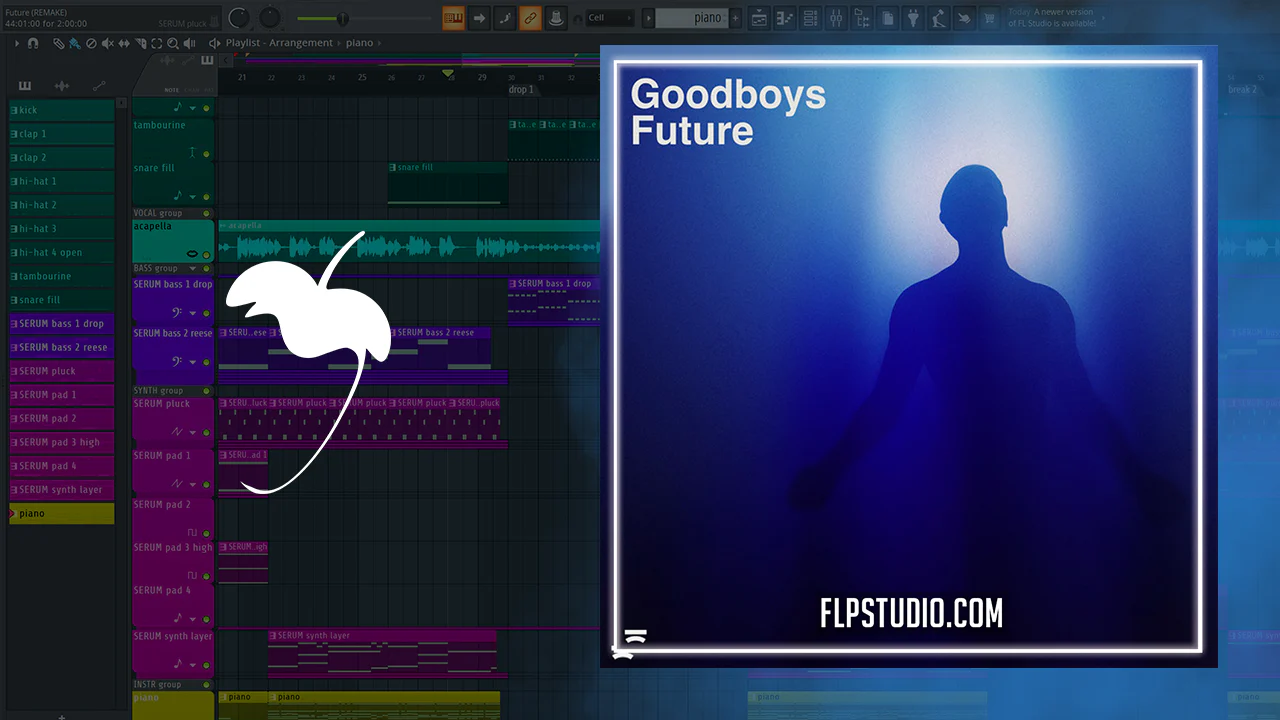Image resolution: width=1280 pixels, height=720 pixels.
Task: Toggle the link-to-controller chain icon
Action: click(x=531, y=18)
